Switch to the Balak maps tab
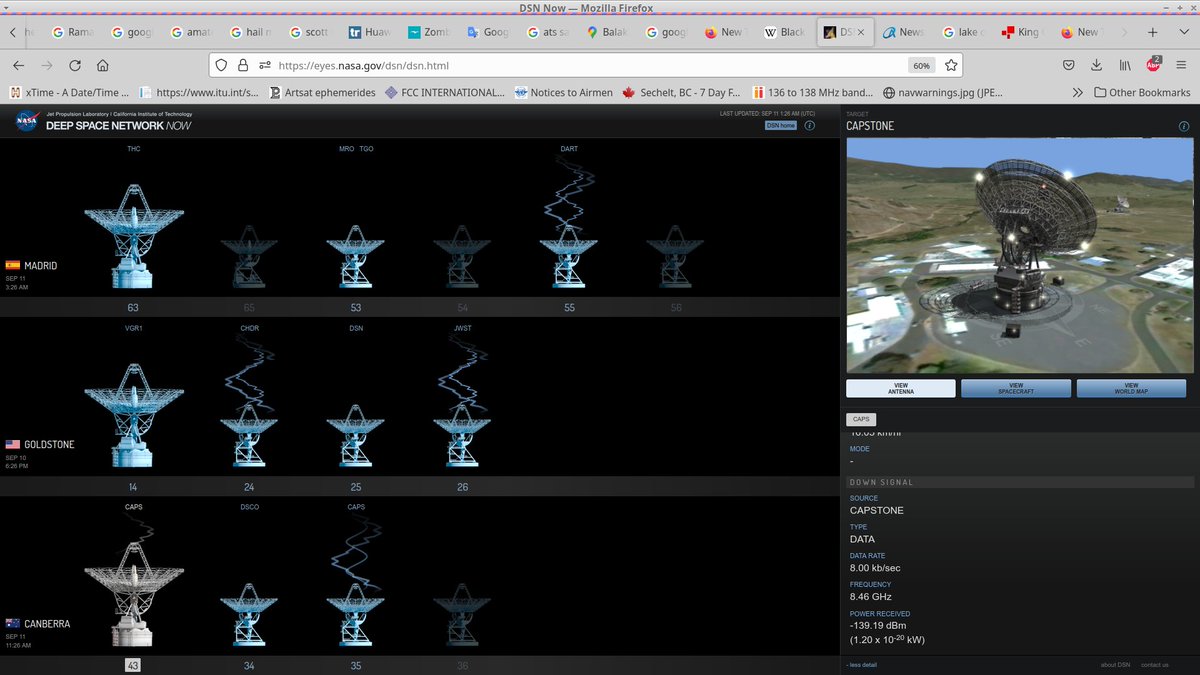The image size is (1200, 675). [608, 32]
